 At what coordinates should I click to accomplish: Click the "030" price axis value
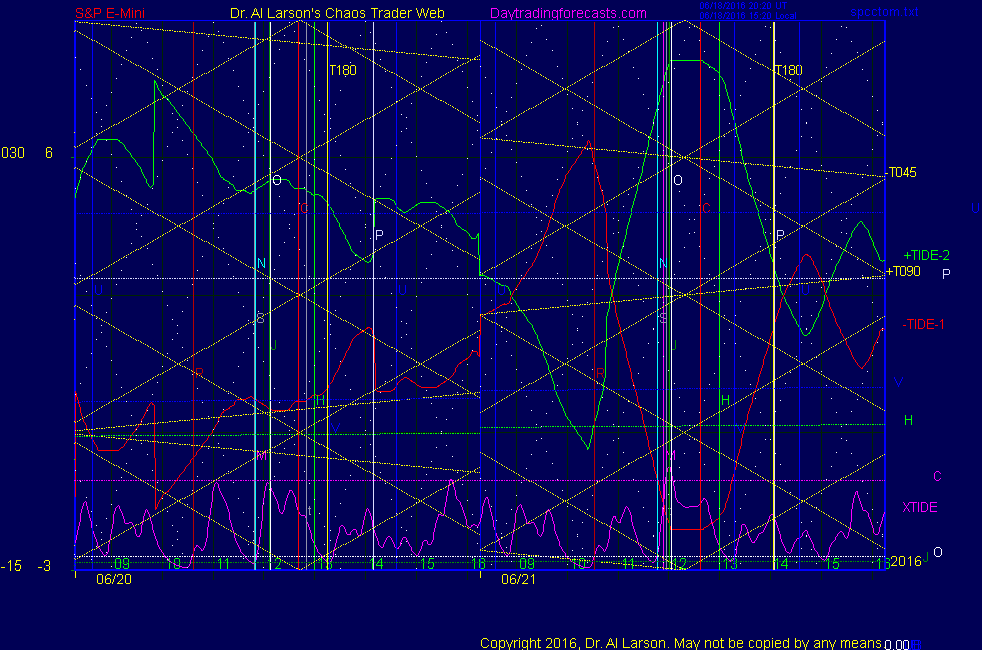pos(13,153)
